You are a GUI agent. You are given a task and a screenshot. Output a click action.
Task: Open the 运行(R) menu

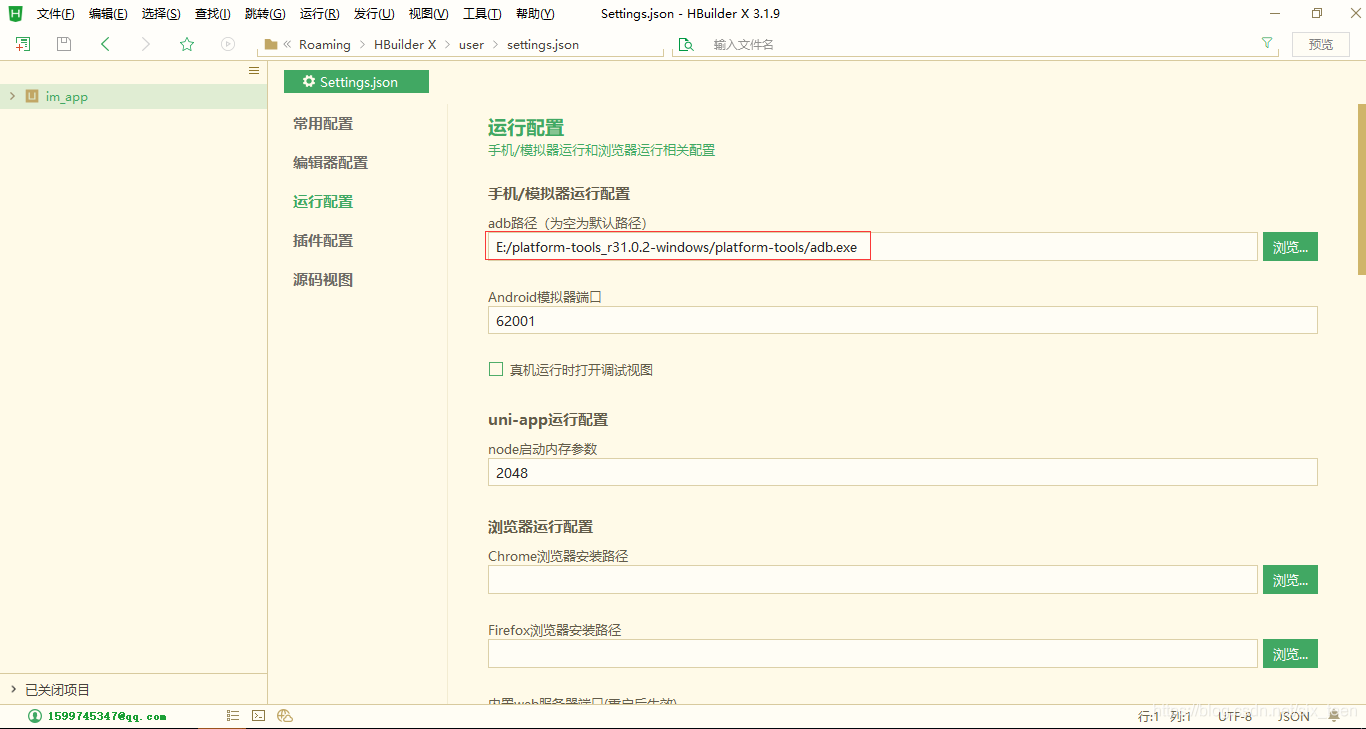(x=319, y=14)
